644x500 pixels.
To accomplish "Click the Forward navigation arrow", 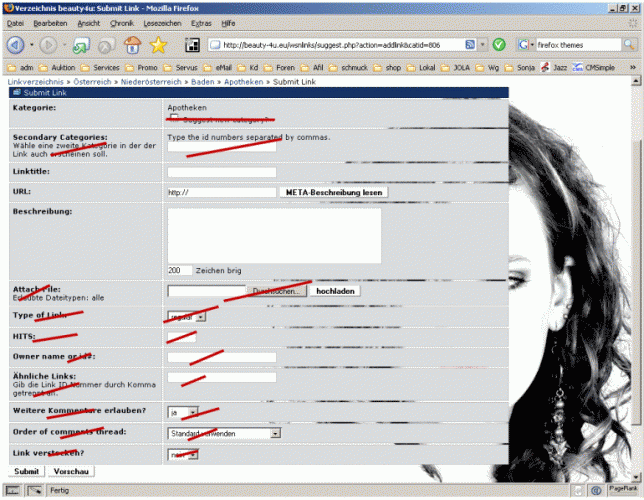I will tap(48, 45).
